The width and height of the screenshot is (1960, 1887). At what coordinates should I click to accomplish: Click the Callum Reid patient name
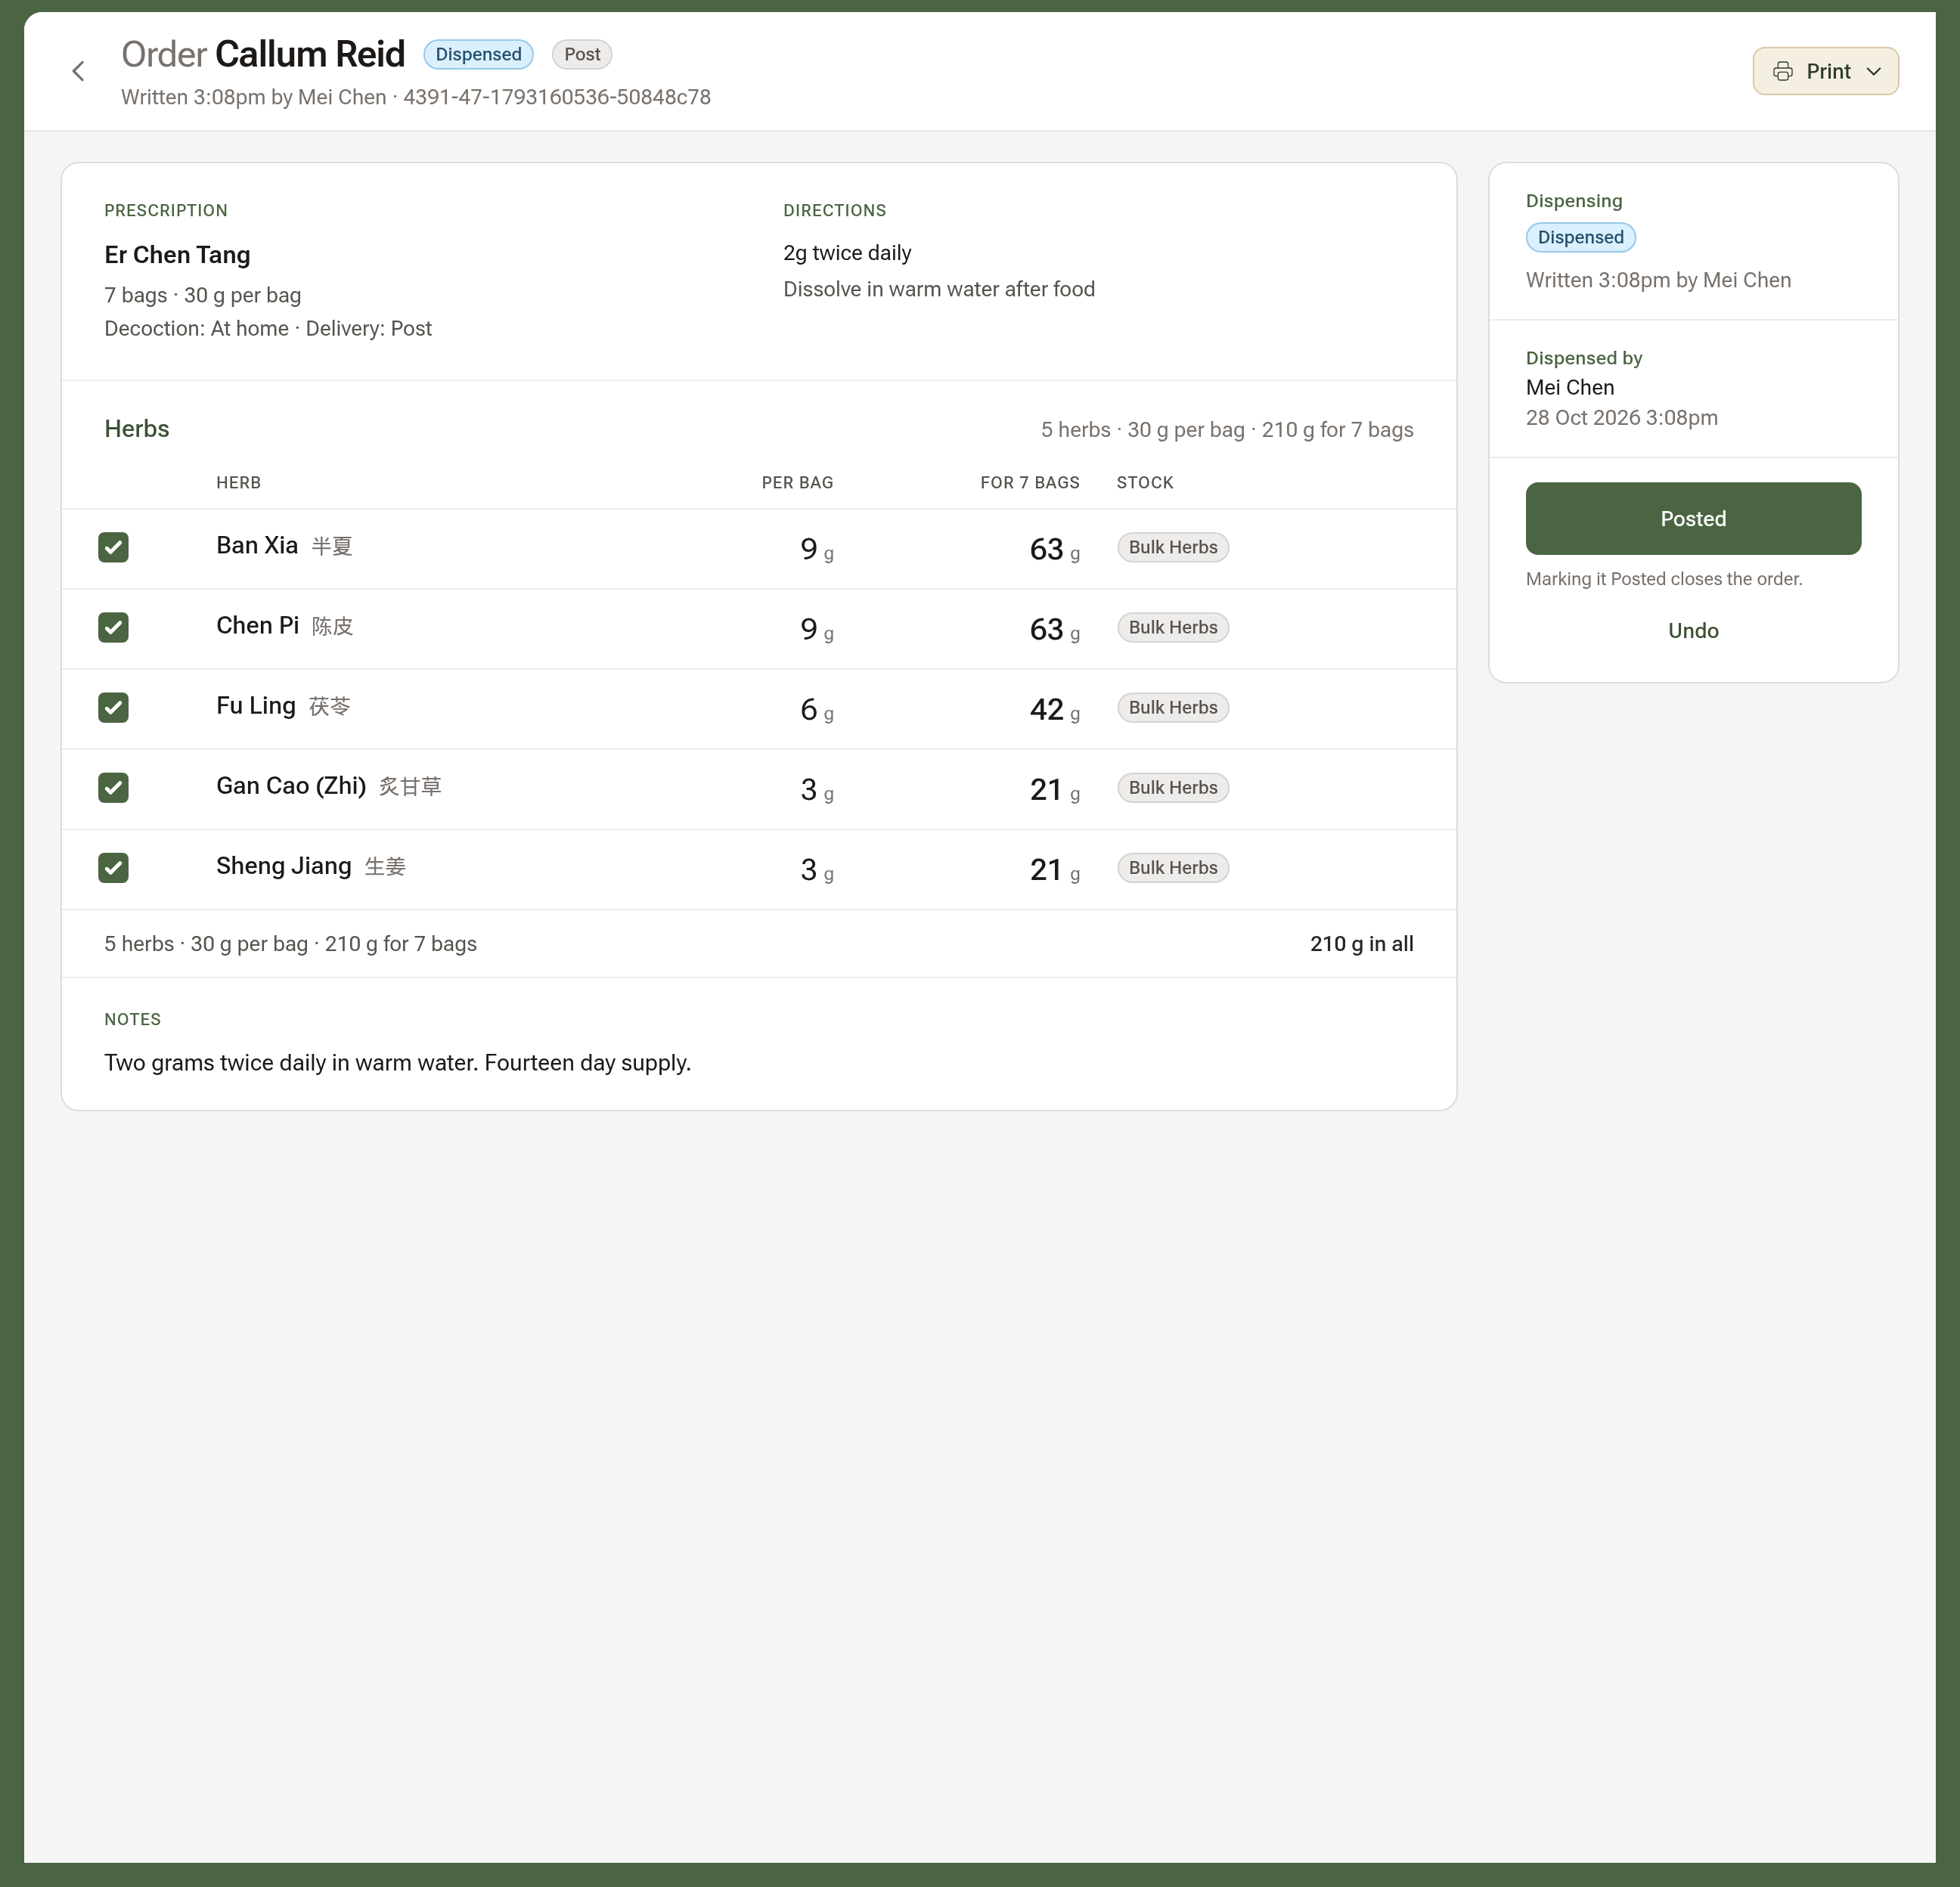tap(310, 54)
